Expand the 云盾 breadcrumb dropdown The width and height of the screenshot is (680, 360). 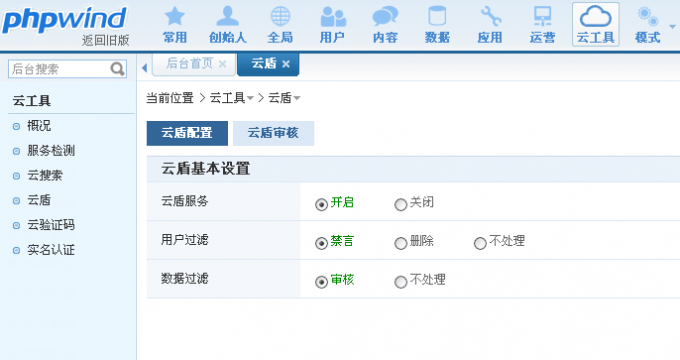pyautogui.click(x=297, y=98)
